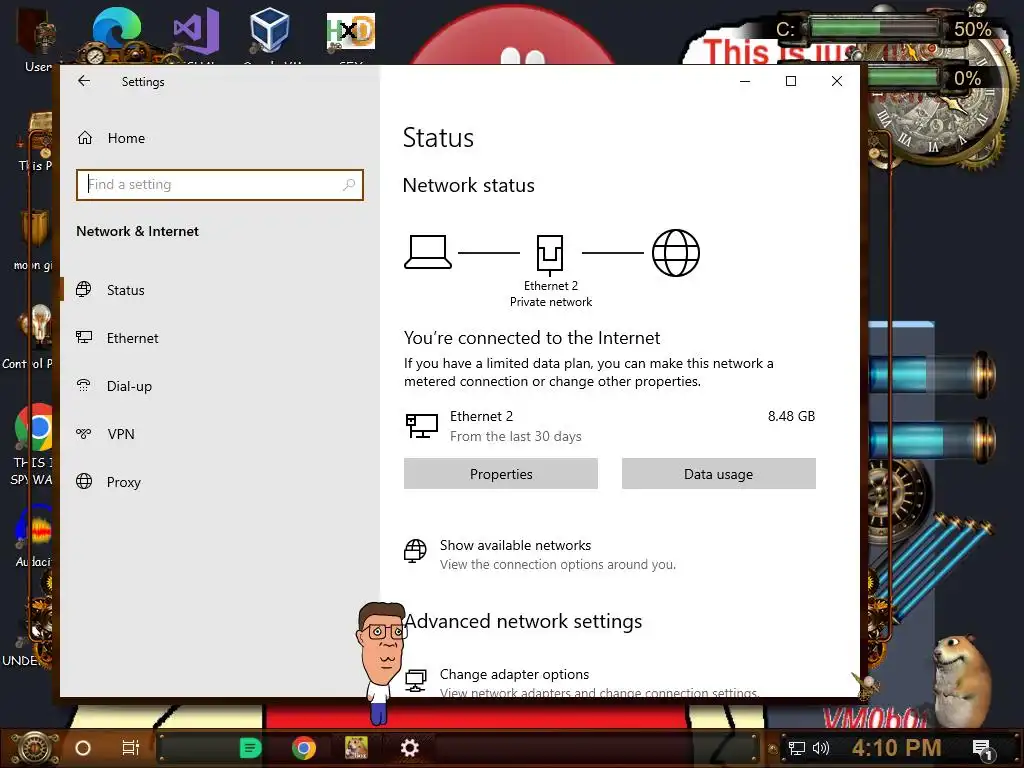Viewport: 1024px width, 768px height.
Task: Open Cortana circle on taskbar
Action: click(83, 748)
